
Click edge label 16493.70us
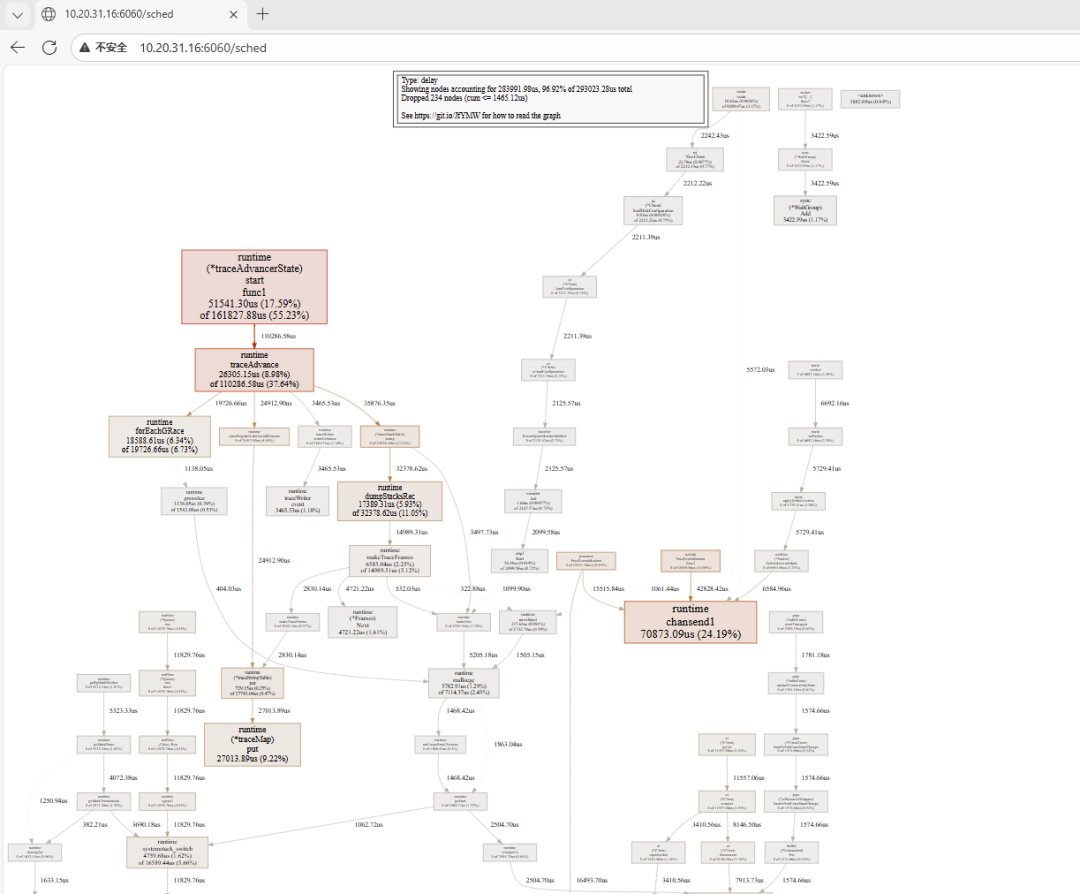(x=592, y=880)
